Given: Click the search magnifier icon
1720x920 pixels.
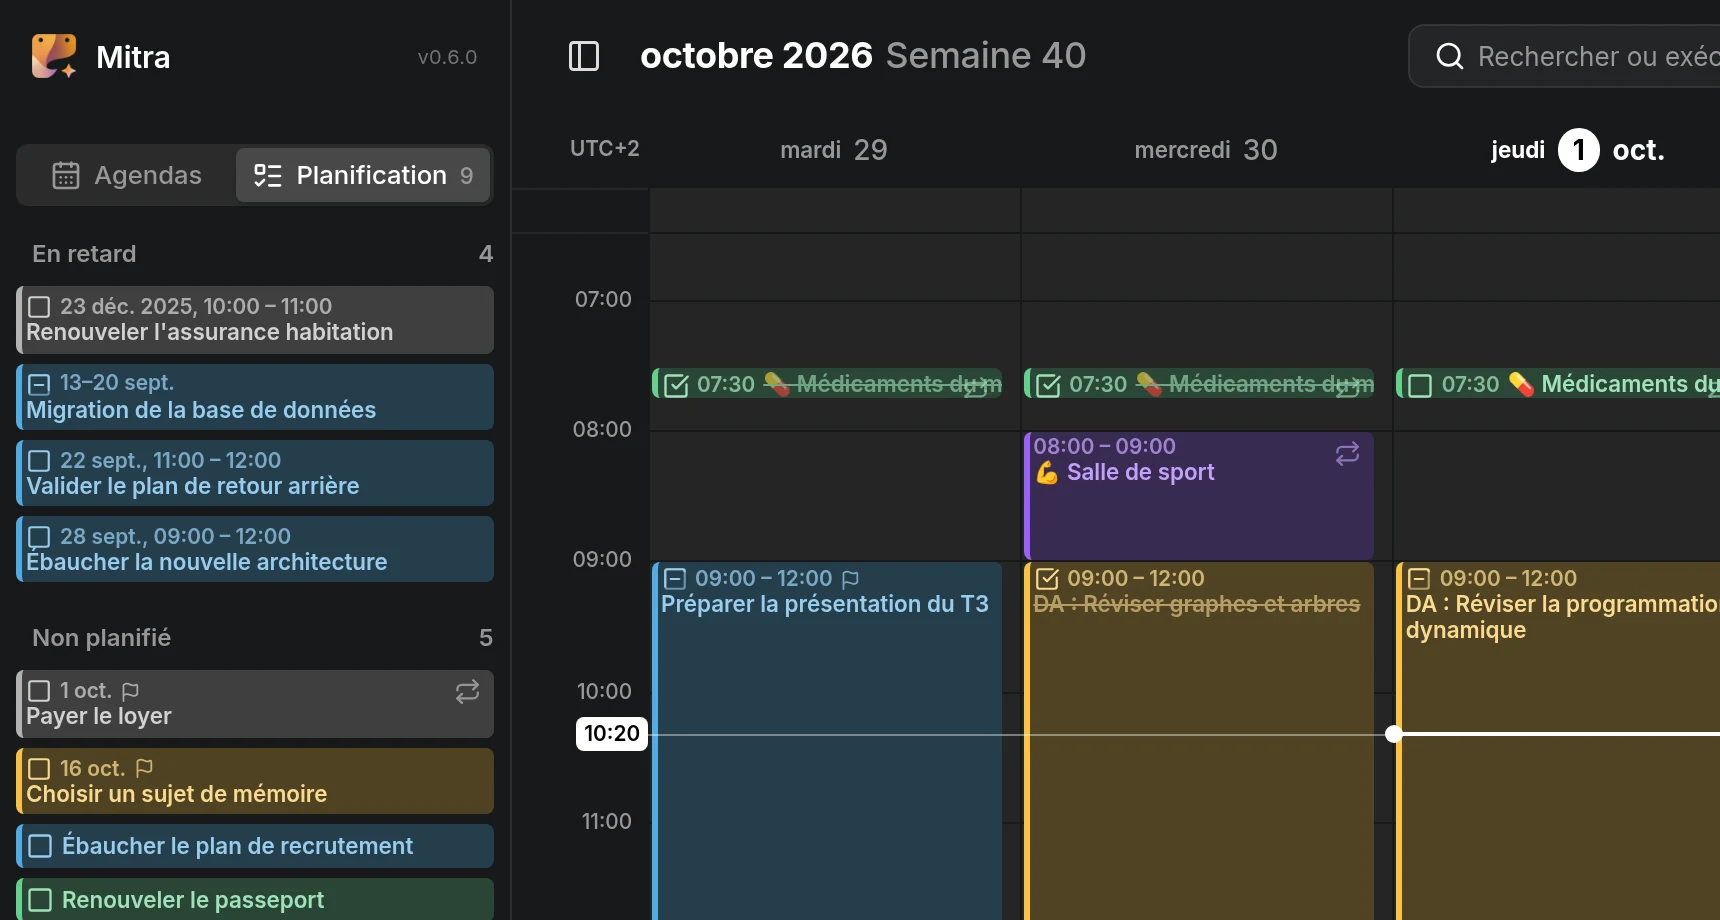Looking at the screenshot, I should pyautogui.click(x=1449, y=56).
